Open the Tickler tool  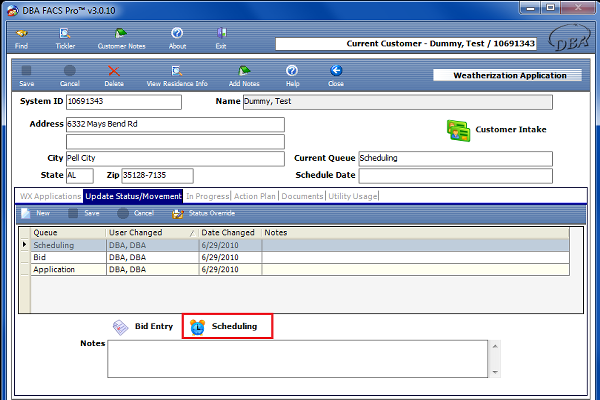click(x=65, y=39)
